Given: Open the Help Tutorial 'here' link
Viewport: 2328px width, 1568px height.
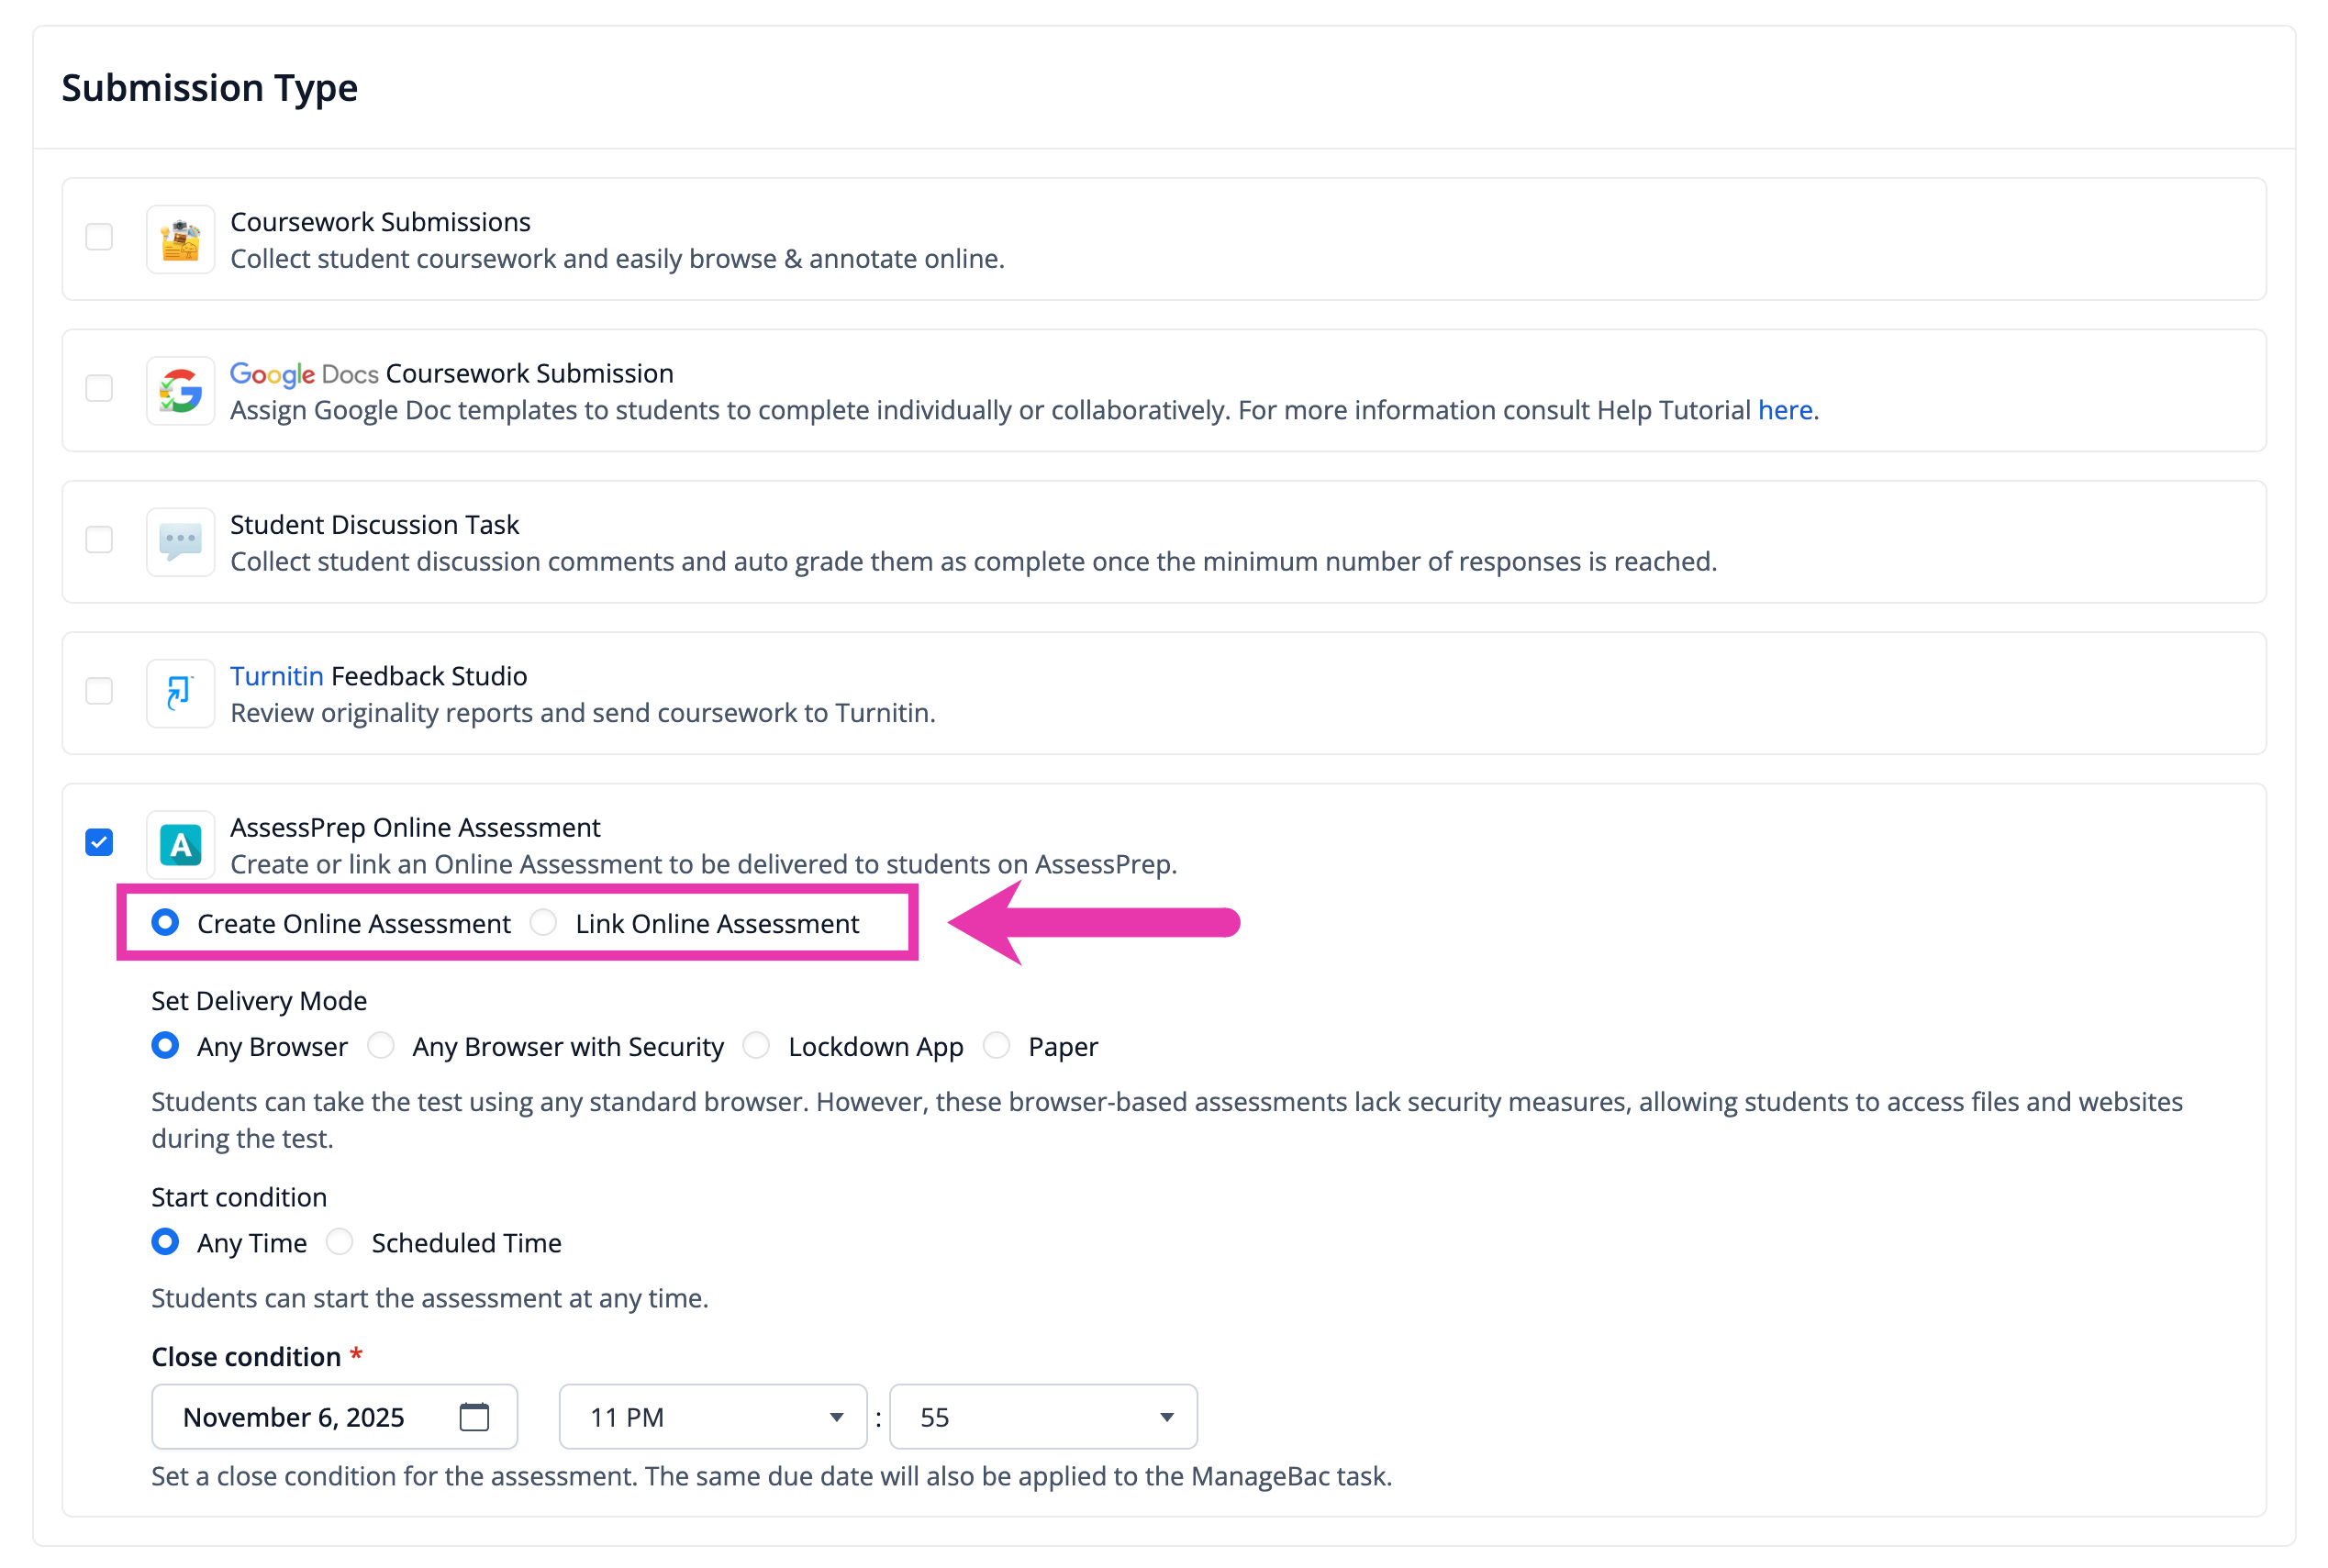Looking at the screenshot, I should (1785, 410).
